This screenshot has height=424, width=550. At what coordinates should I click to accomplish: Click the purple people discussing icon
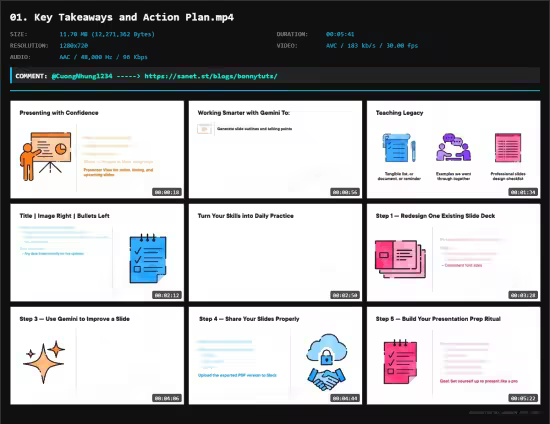tap(454, 147)
